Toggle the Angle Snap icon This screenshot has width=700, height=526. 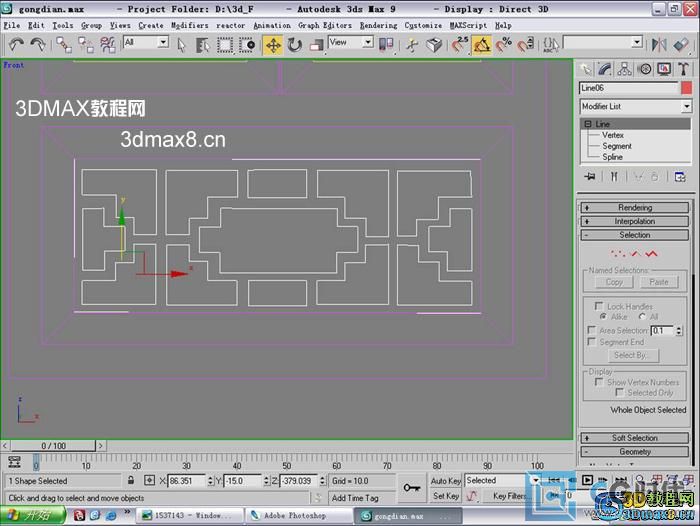[482, 45]
